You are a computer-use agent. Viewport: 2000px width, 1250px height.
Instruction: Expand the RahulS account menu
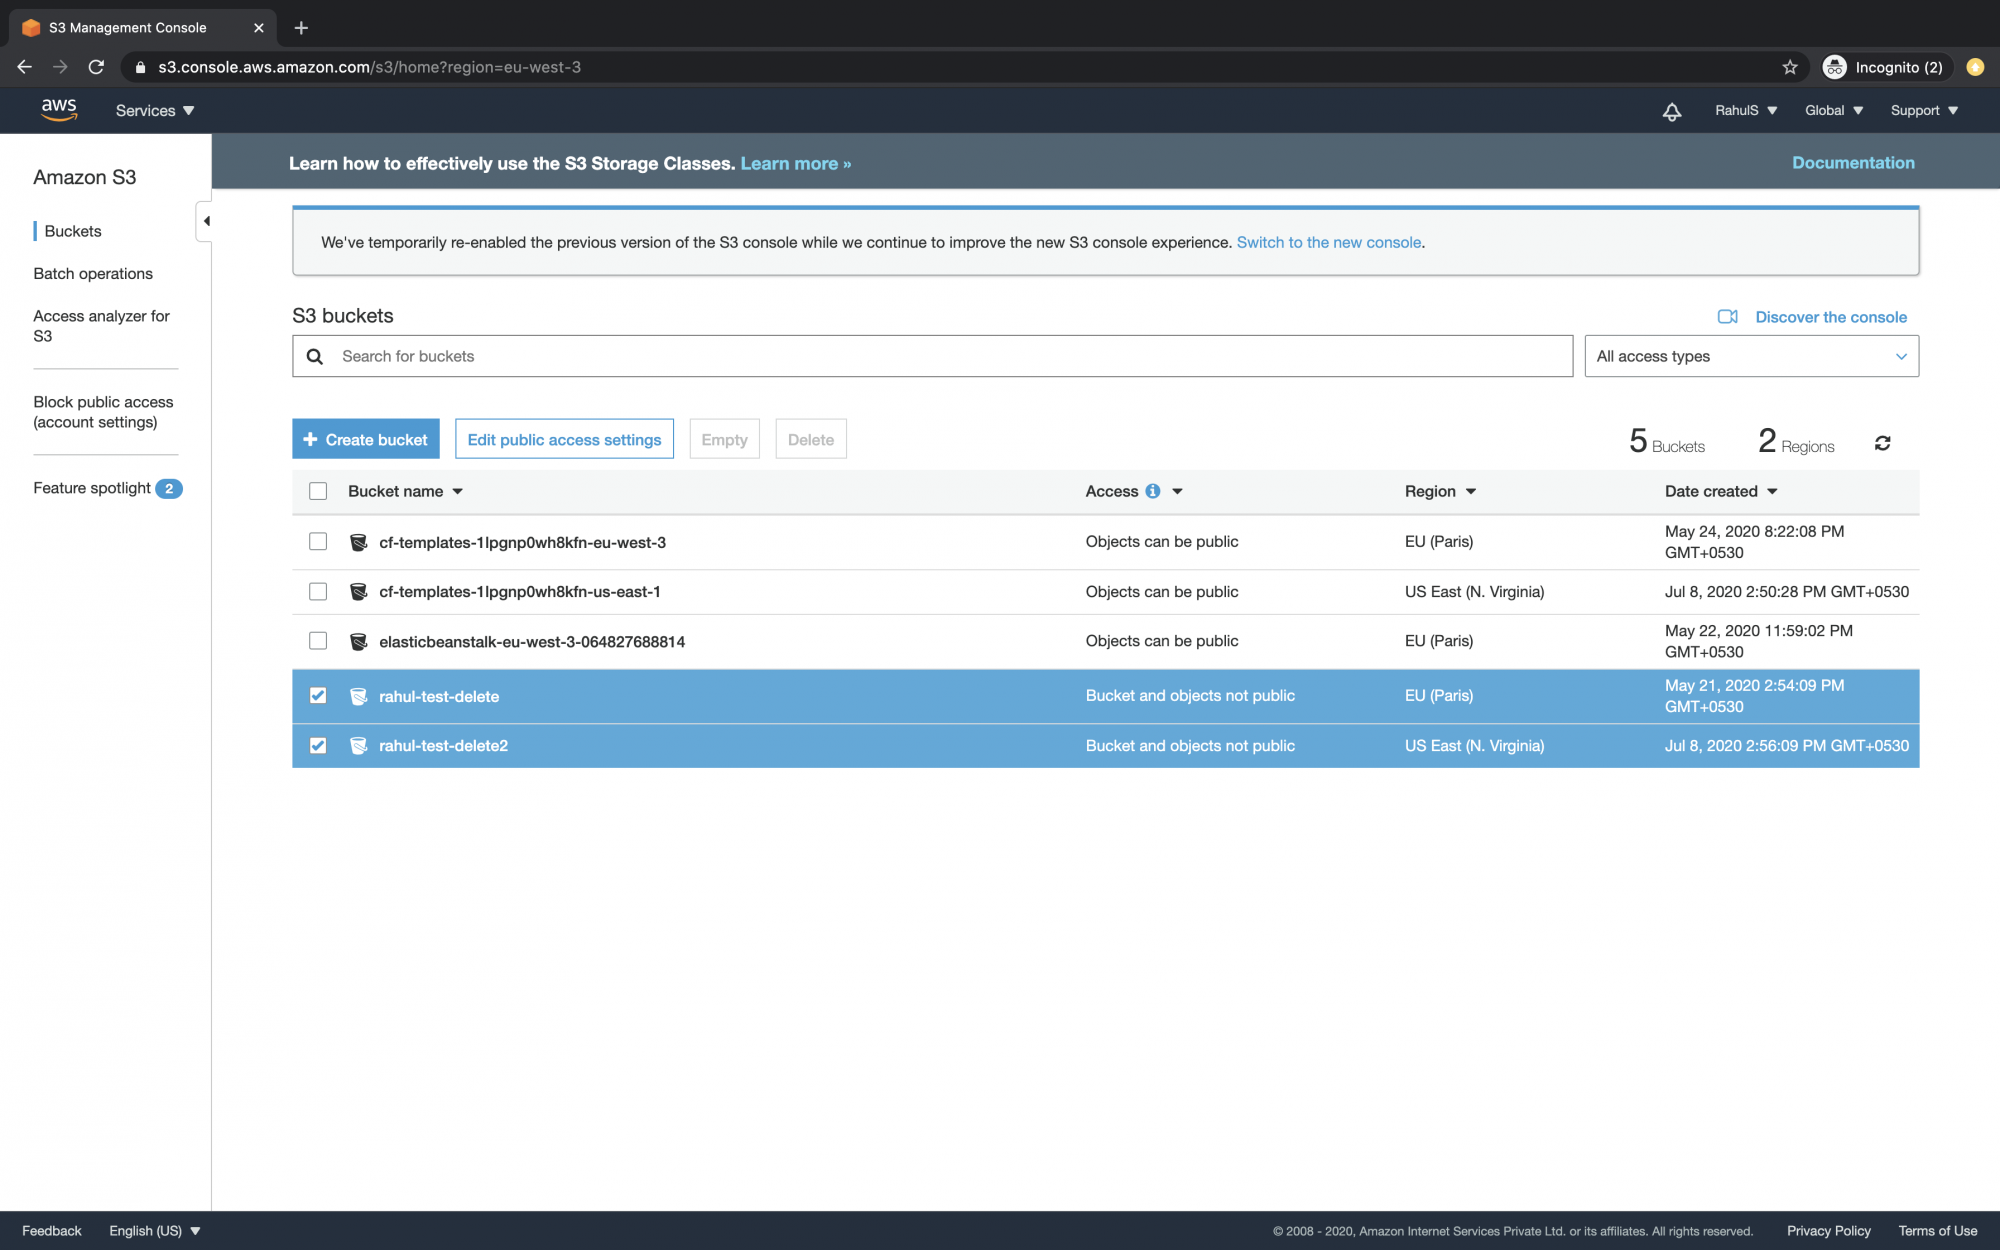(x=1744, y=110)
